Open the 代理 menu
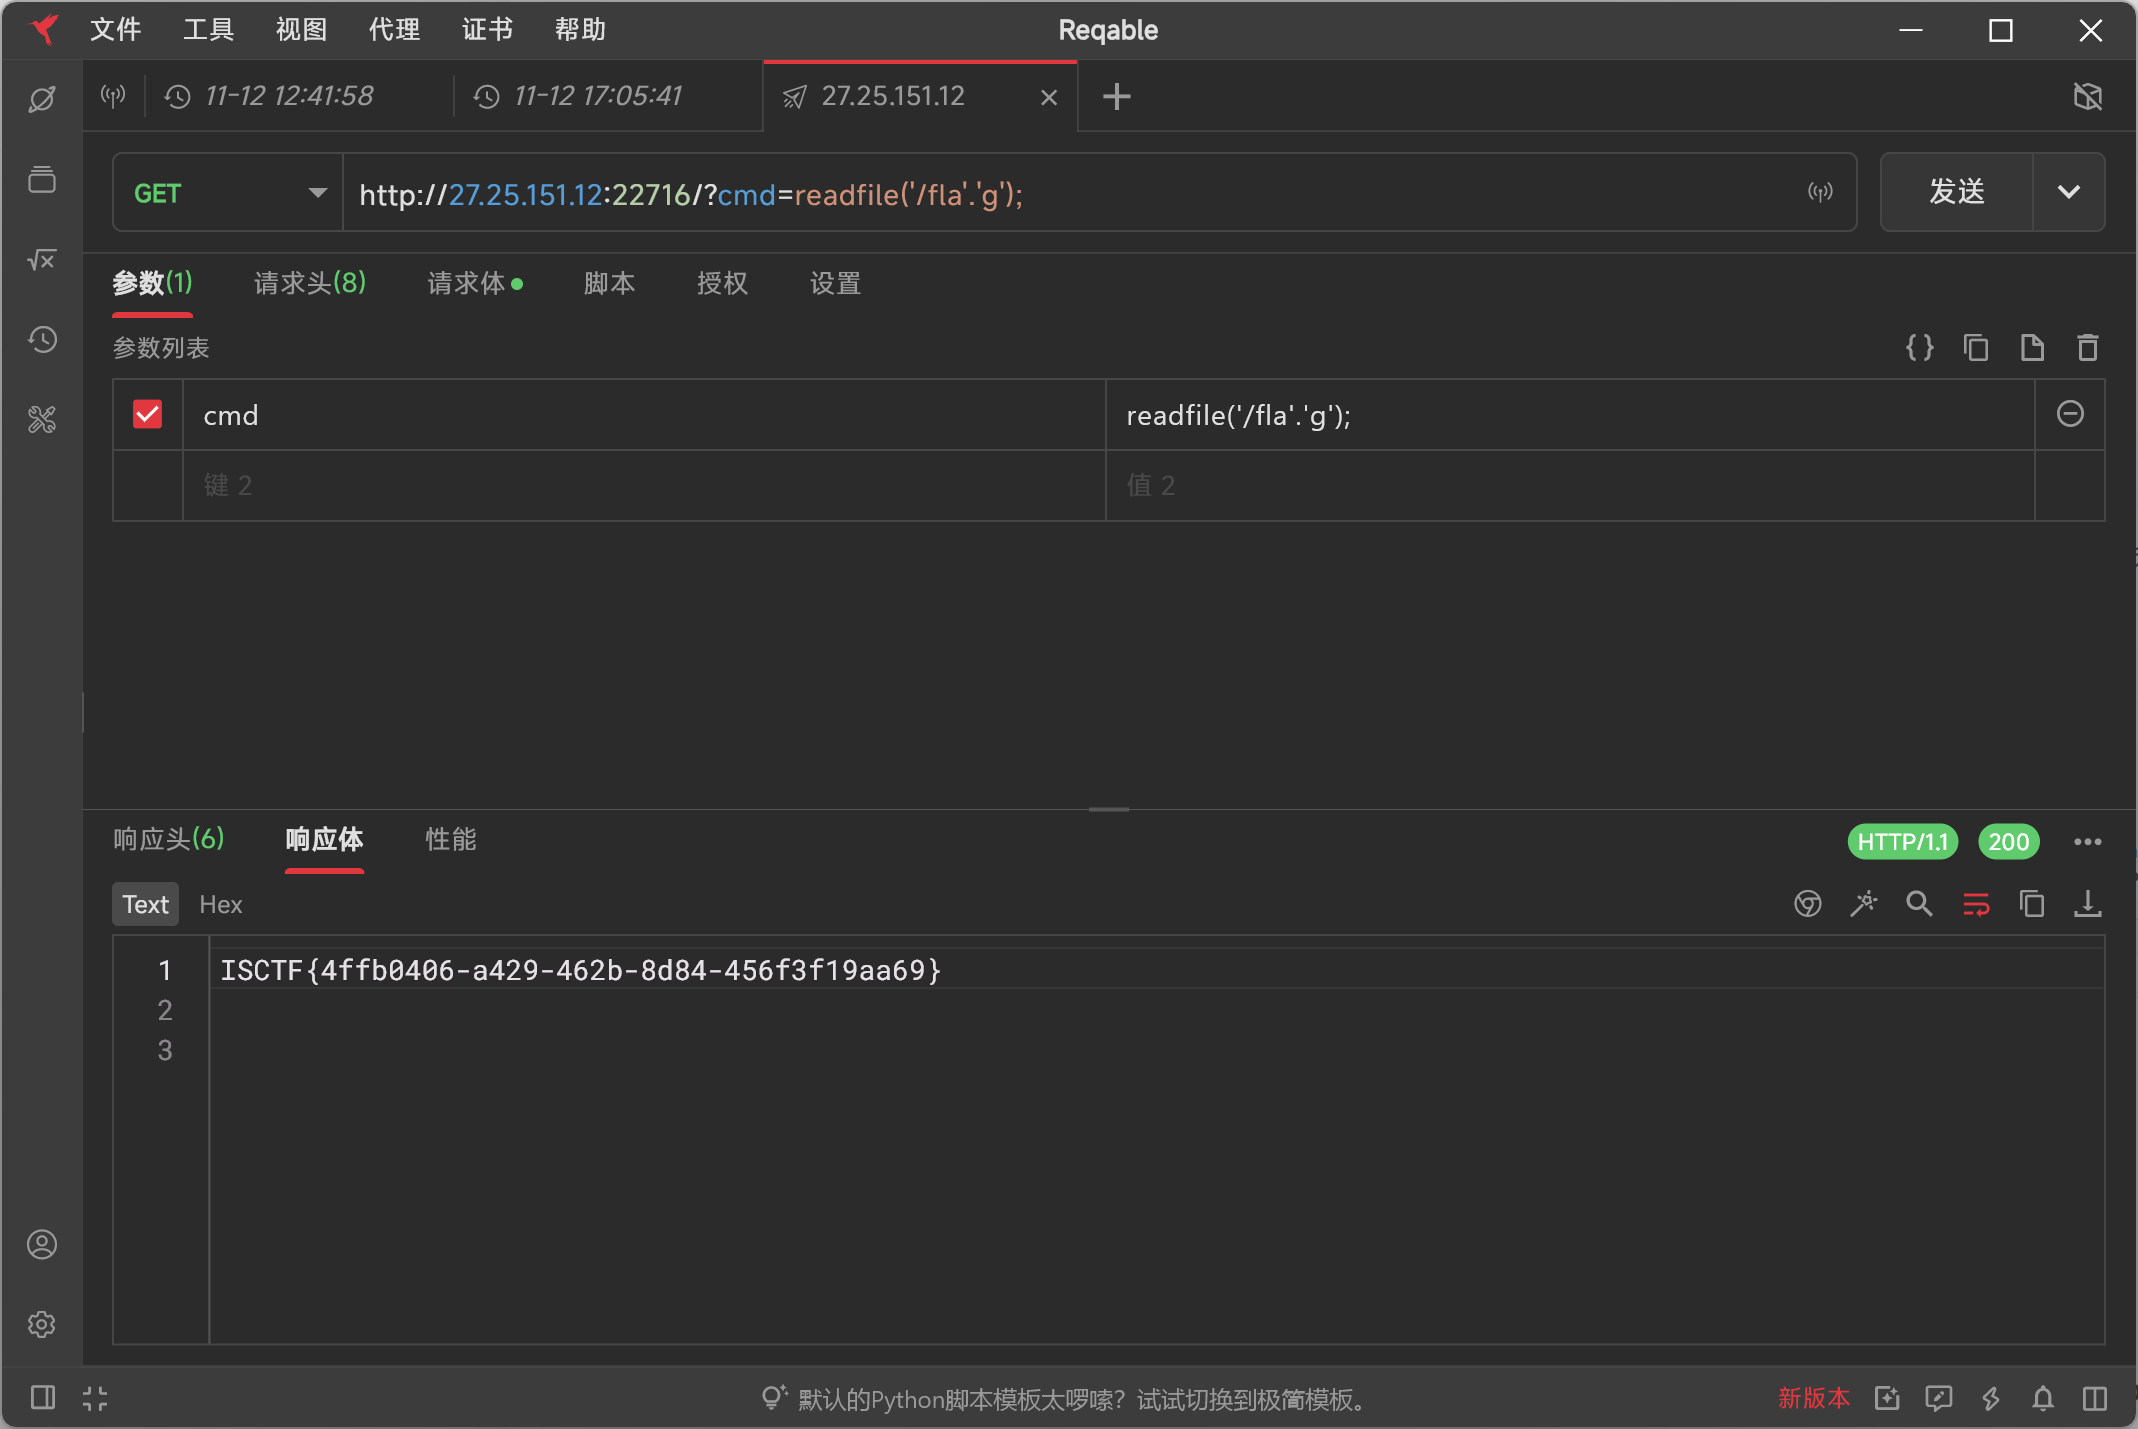Image resolution: width=2138 pixels, height=1429 pixels. tap(394, 30)
